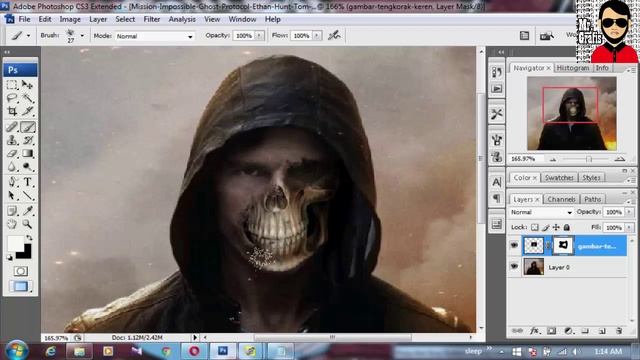Click the background color swatch
This screenshot has height=360, width=640.
(27, 254)
